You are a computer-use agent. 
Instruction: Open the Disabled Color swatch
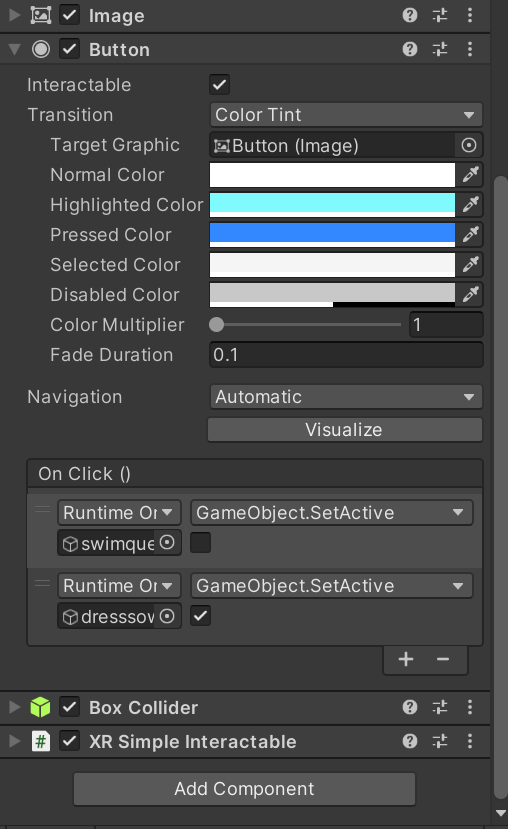point(332,295)
